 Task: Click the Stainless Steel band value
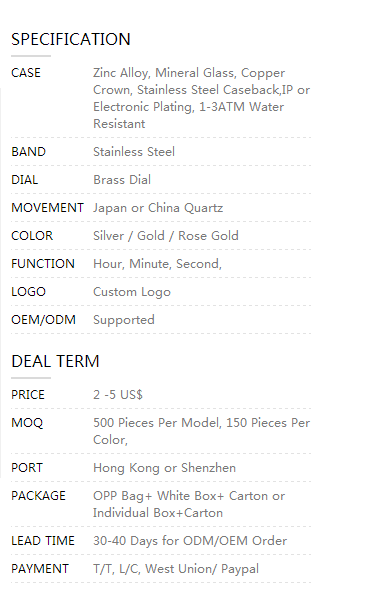[x=134, y=152]
